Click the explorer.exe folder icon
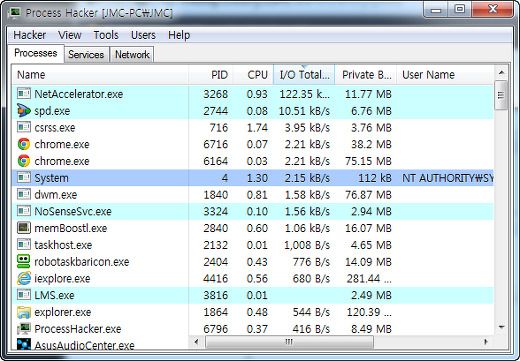Screen dimensions: 520x361 pos(24,312)
